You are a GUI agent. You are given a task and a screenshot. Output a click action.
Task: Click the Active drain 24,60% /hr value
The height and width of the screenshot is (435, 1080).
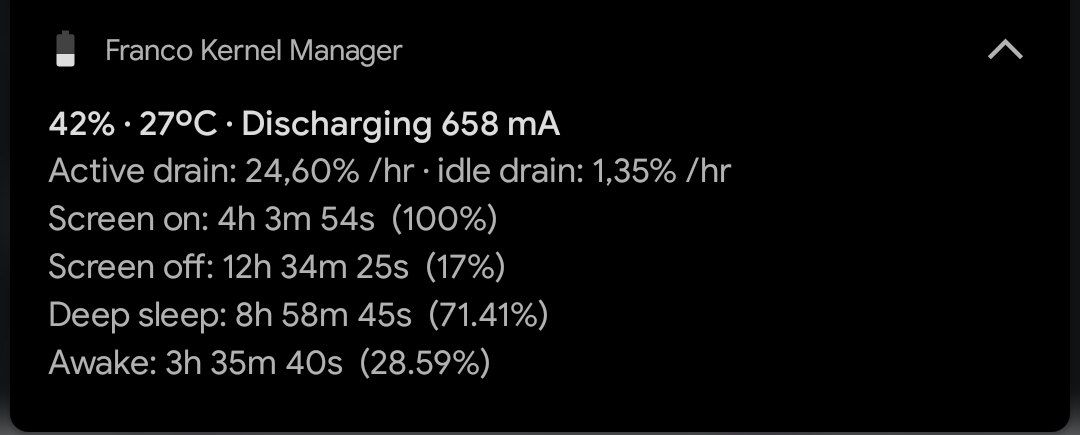coord(231,172)
